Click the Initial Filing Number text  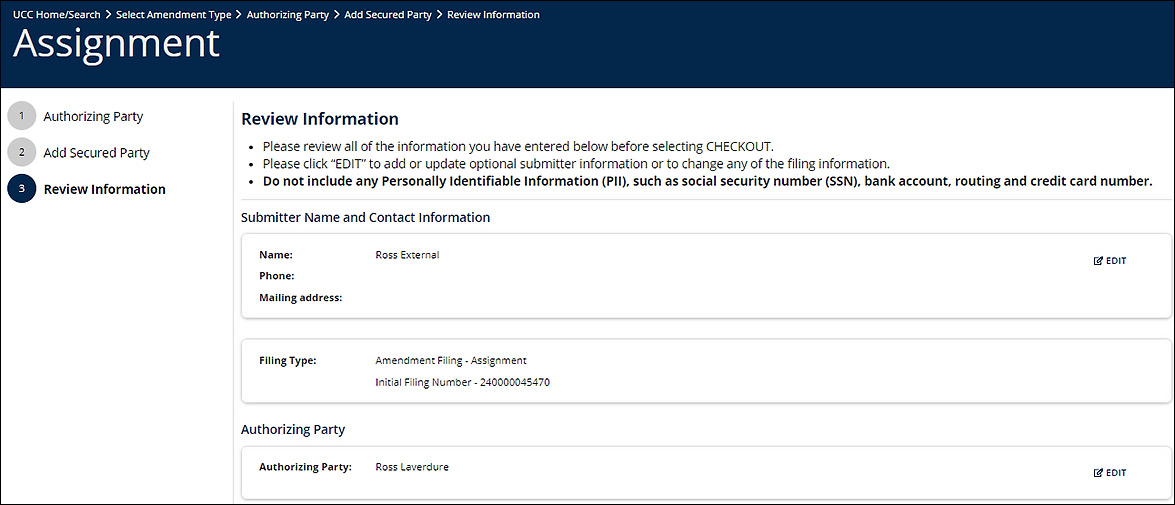point(462,382)
